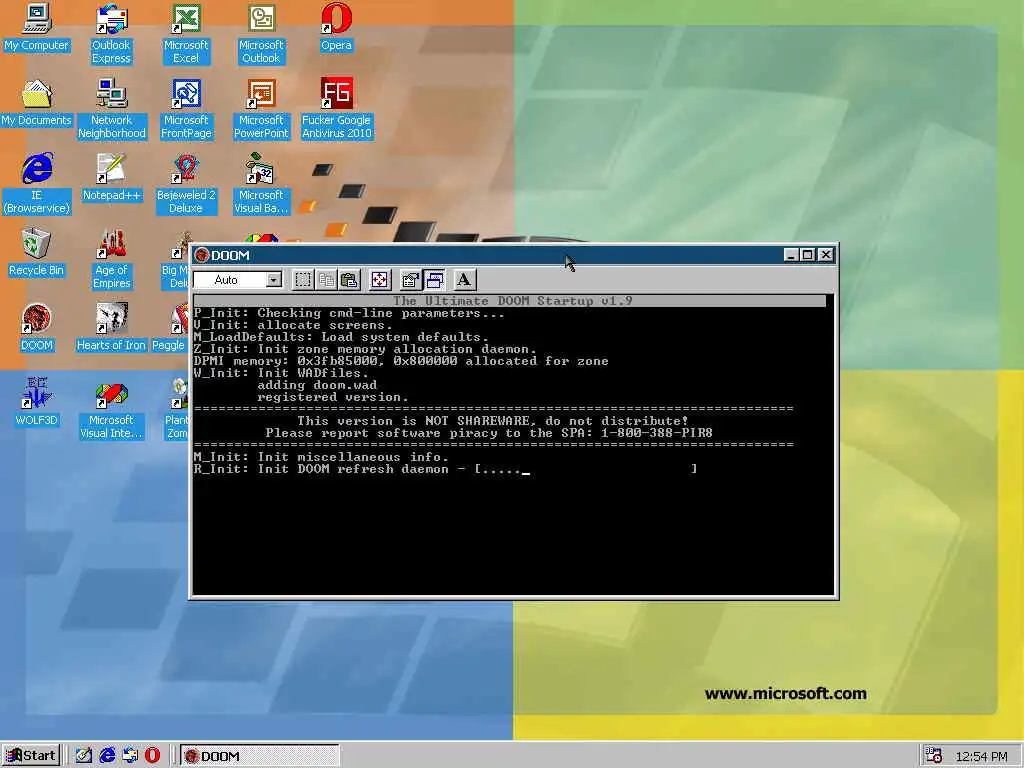The width and height of the screenshot is (1024, 768).
Task: Select the Microsoft Outlook desktop icon
Action: (x=261, y=34)
